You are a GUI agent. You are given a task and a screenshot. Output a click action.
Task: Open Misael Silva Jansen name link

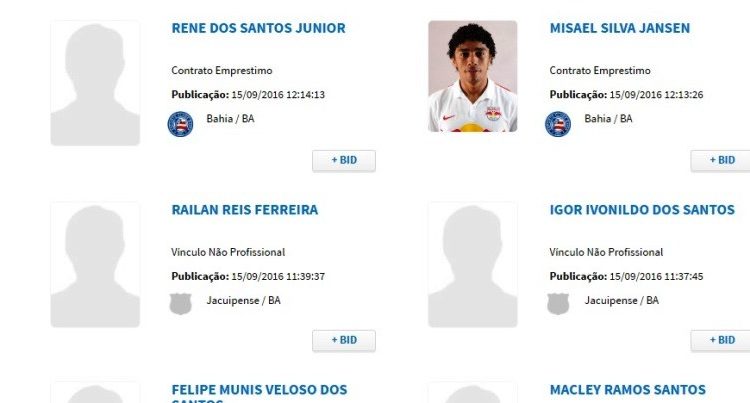[x=619, y=28]
